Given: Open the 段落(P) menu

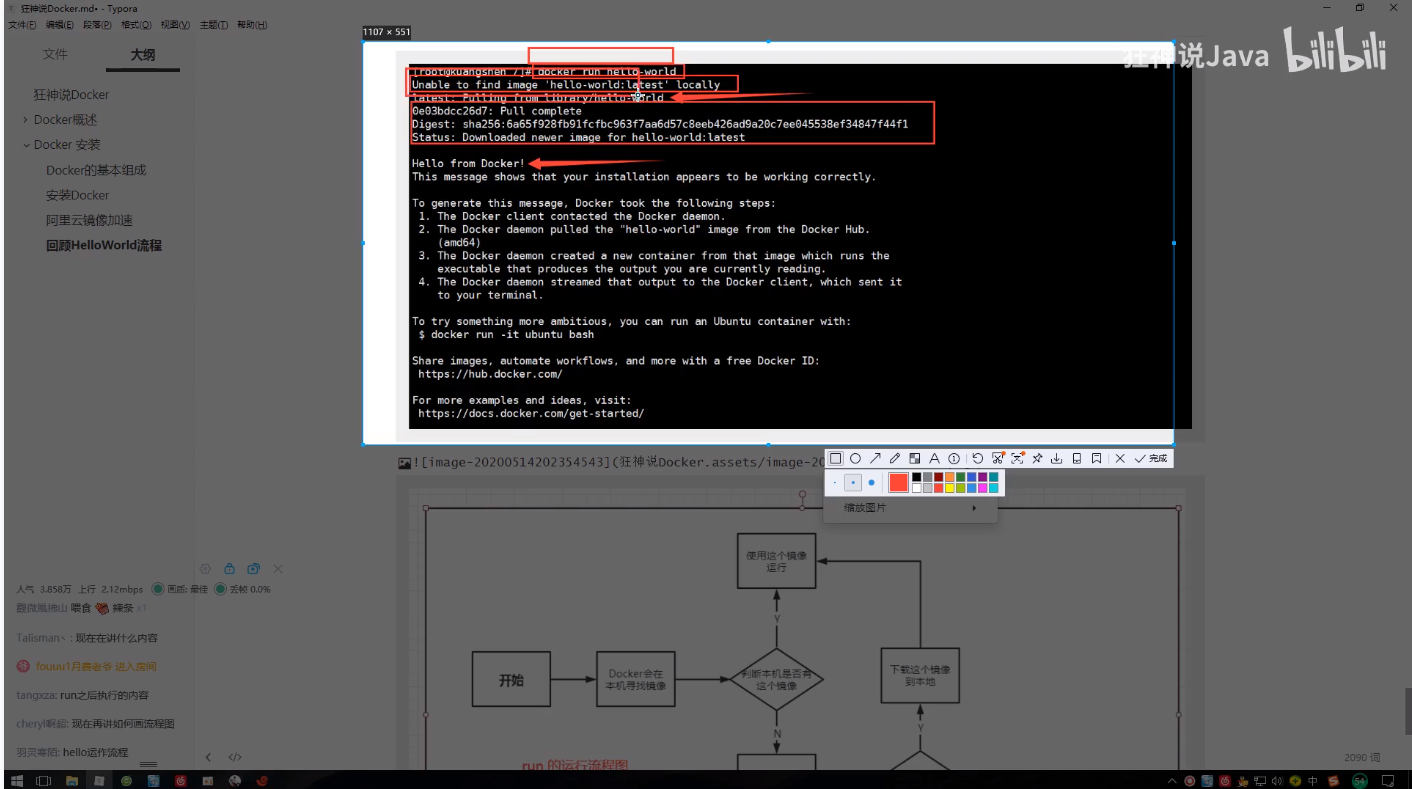Looking at the screenshot, I should coord(98,25).
